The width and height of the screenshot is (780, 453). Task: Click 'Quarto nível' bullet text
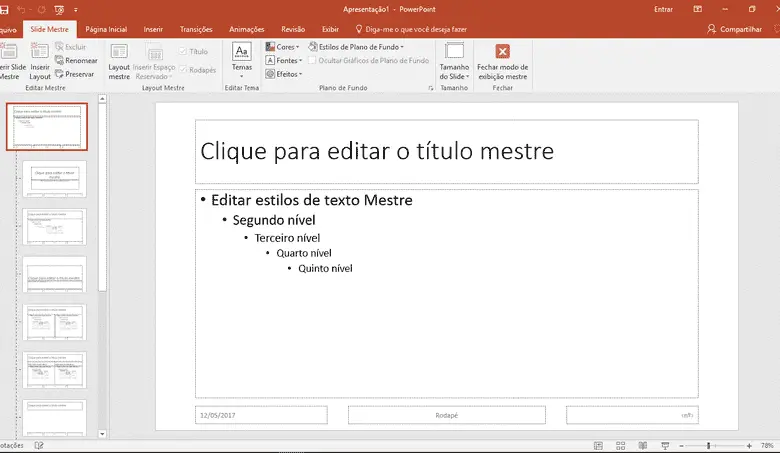tap(304, 253)
